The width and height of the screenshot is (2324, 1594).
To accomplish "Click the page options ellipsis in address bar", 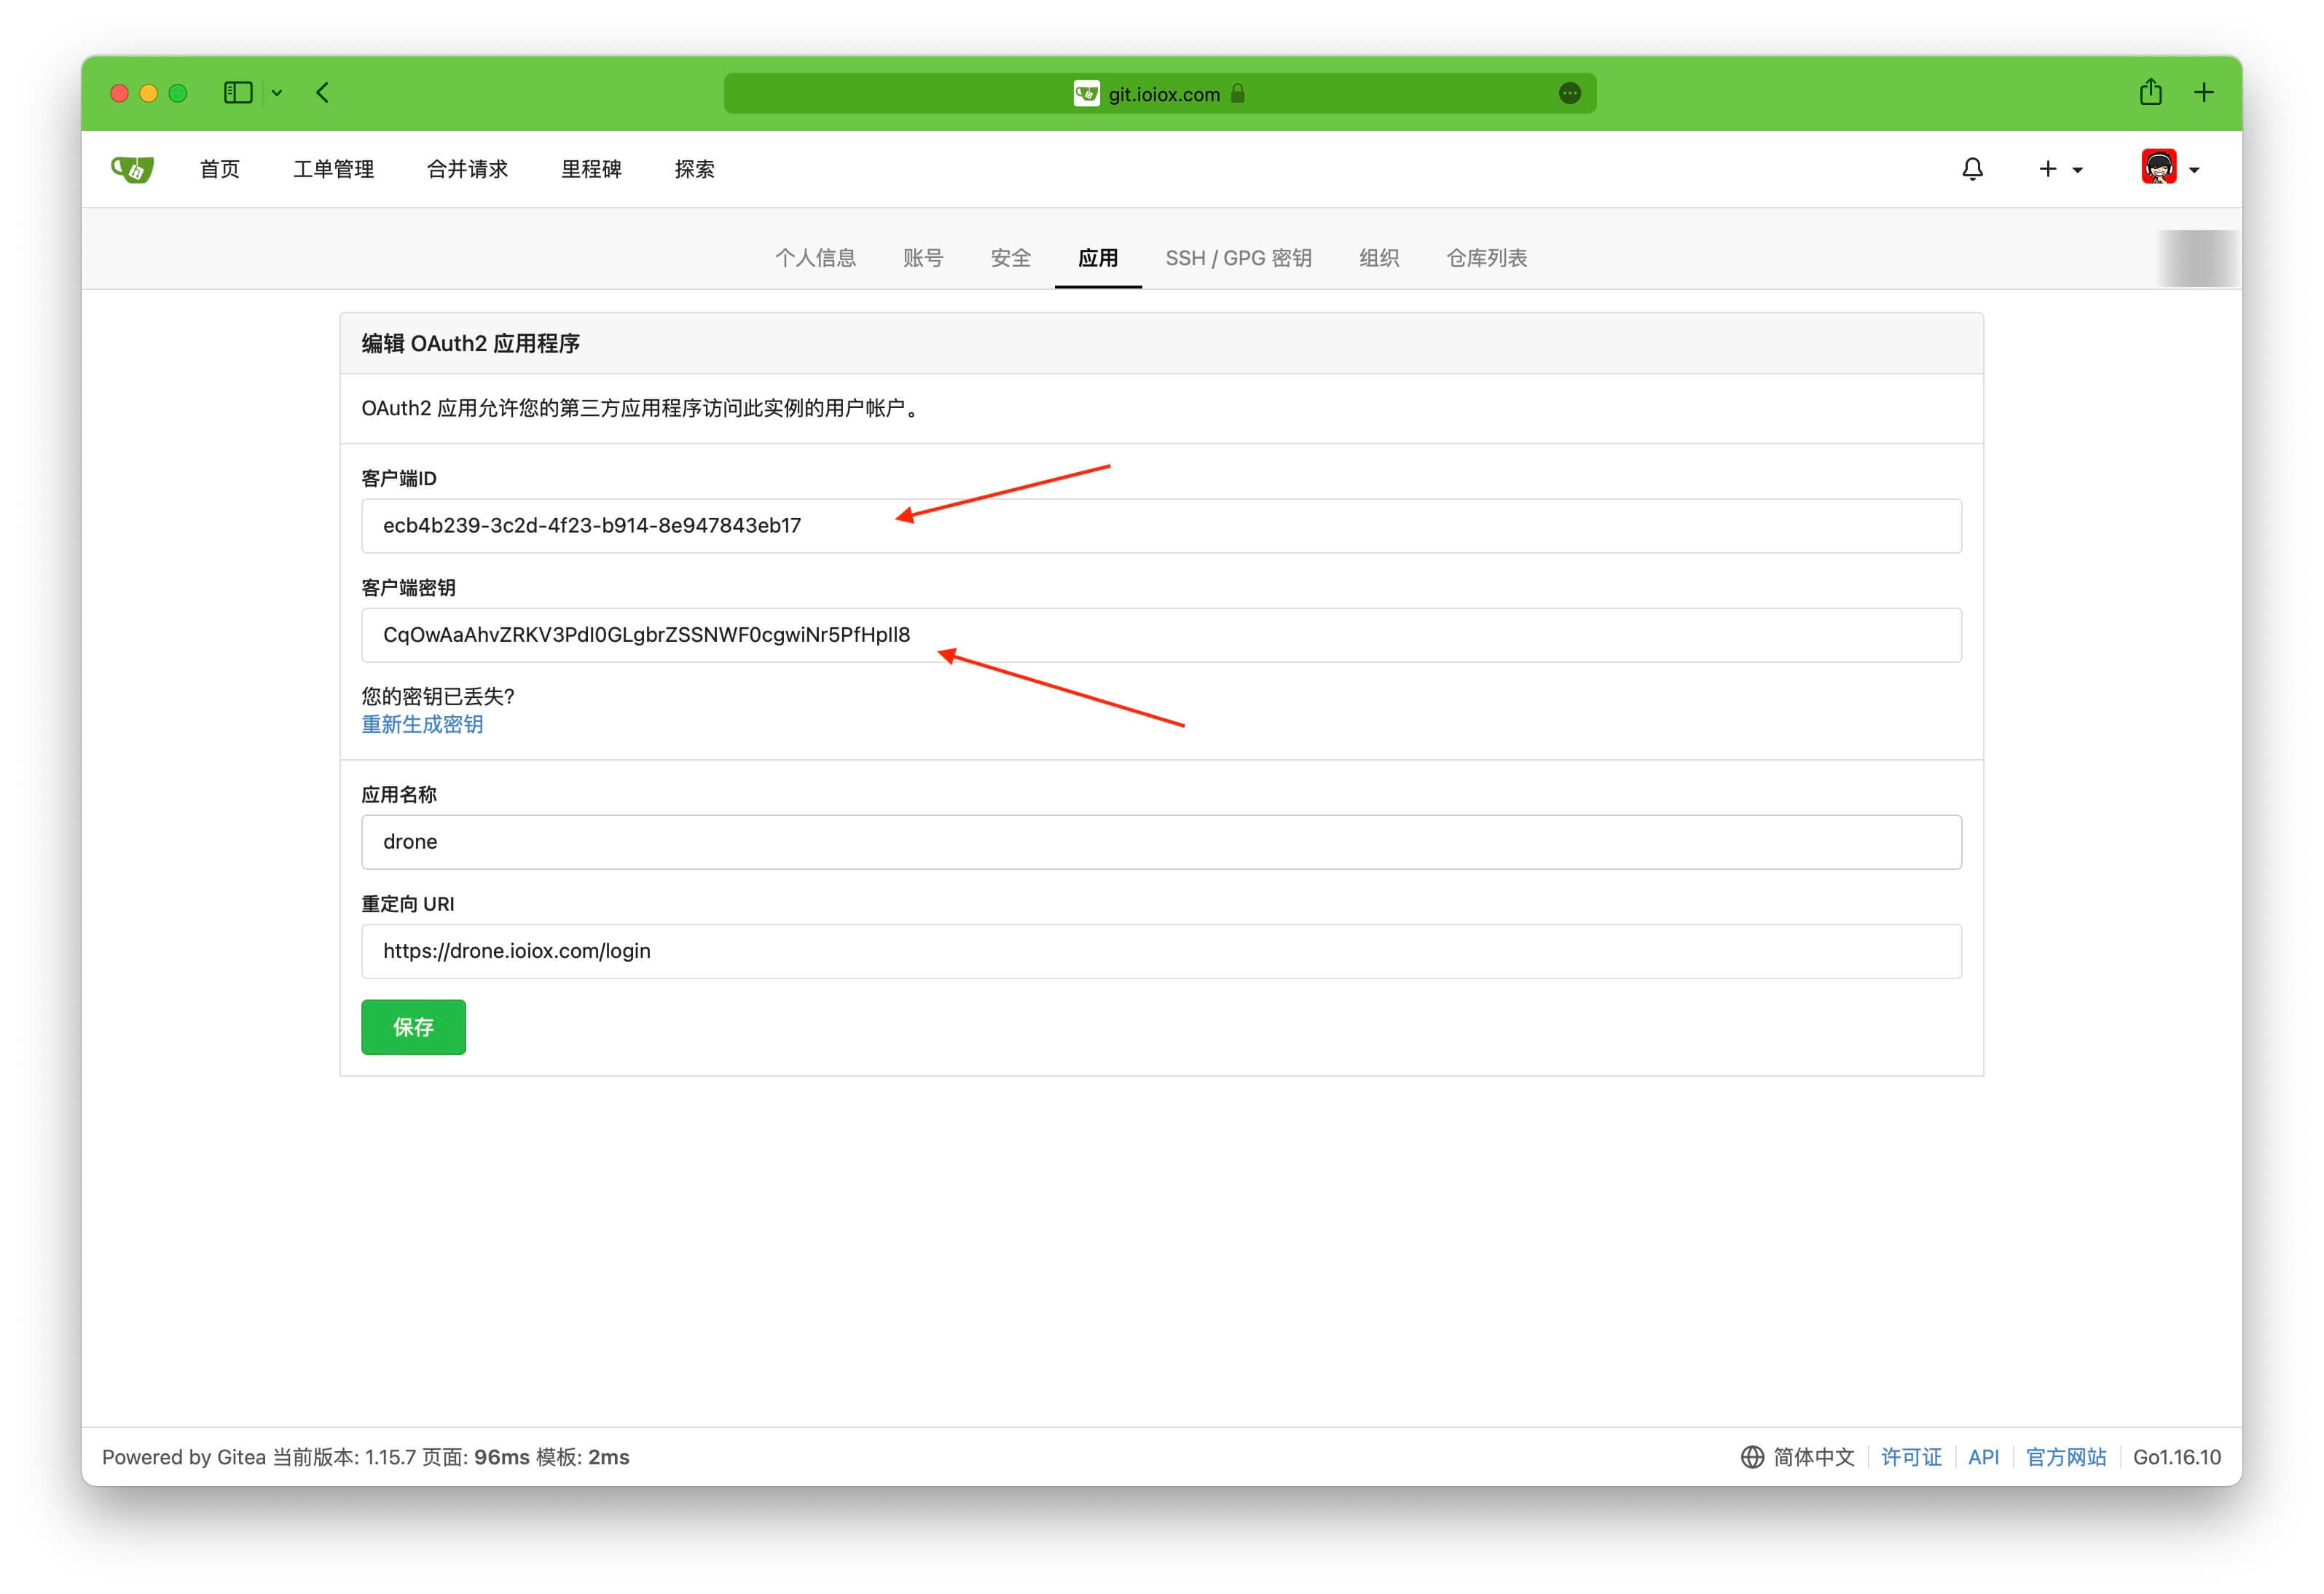I will (1569, 93).
